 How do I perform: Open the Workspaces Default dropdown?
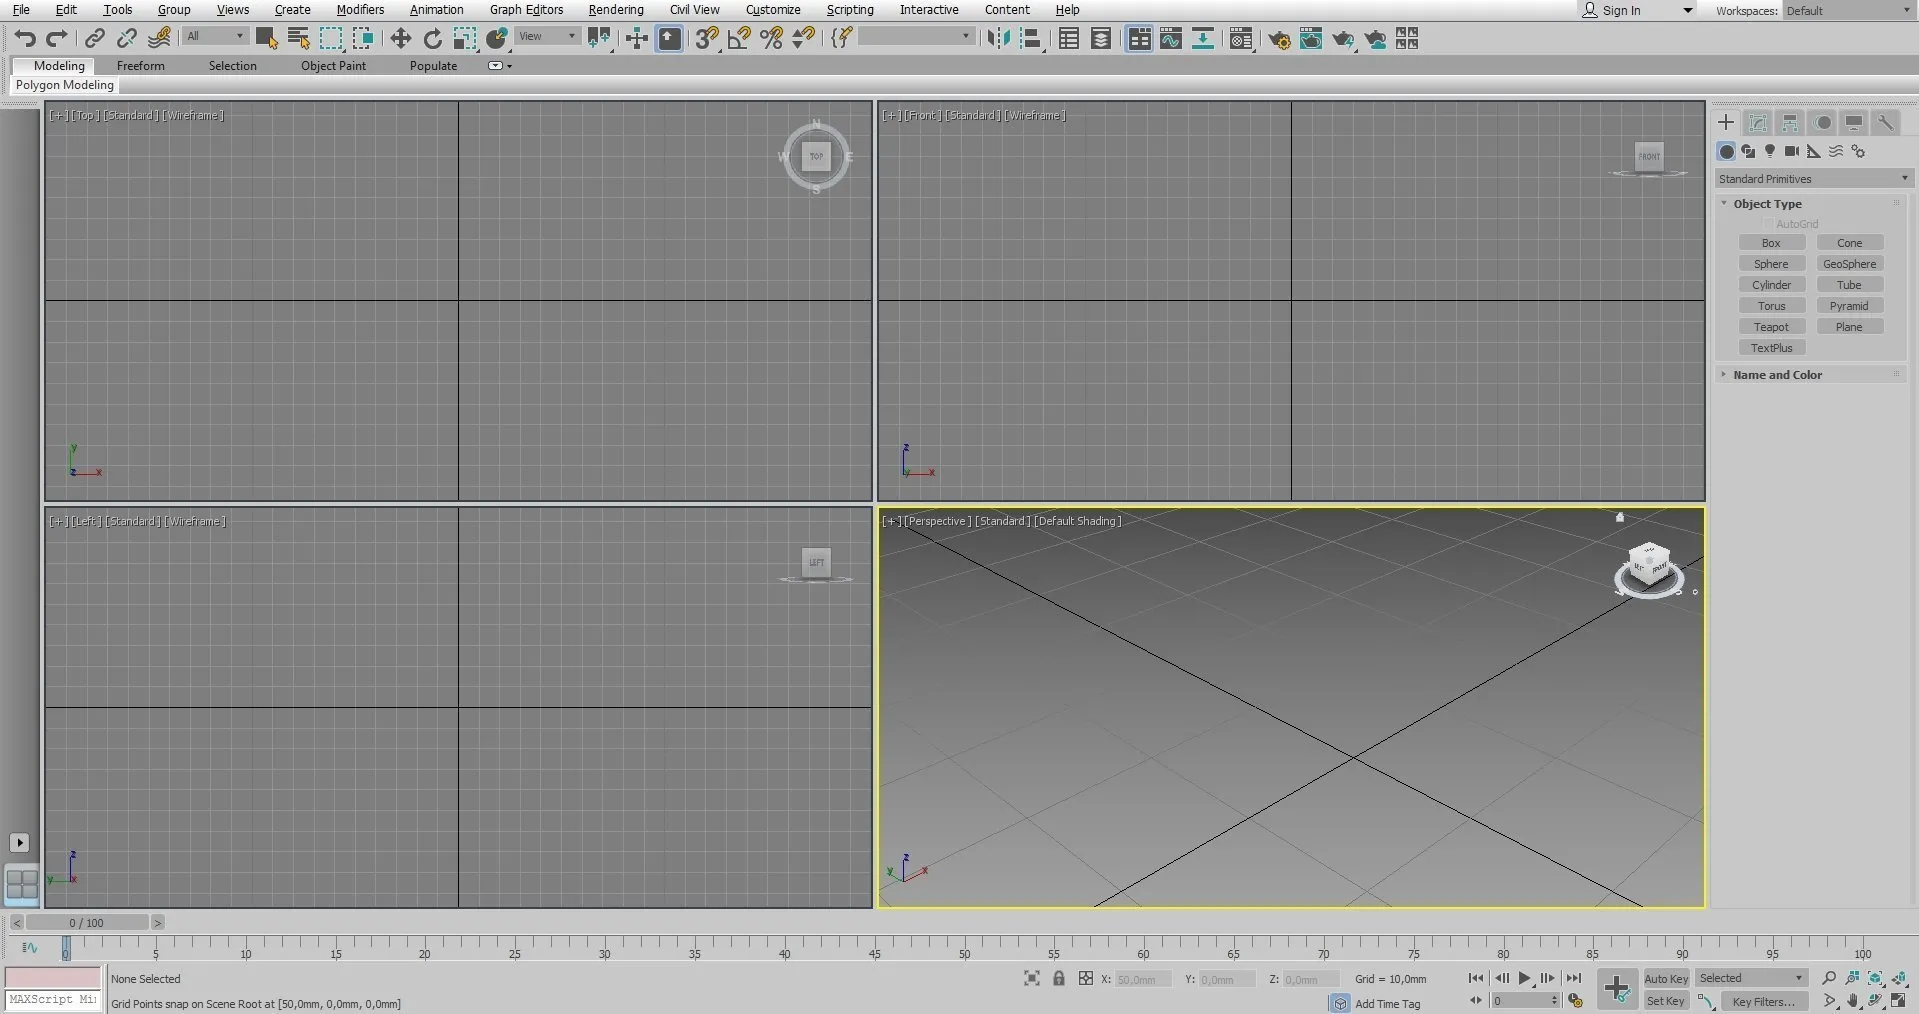(1848, 11)
